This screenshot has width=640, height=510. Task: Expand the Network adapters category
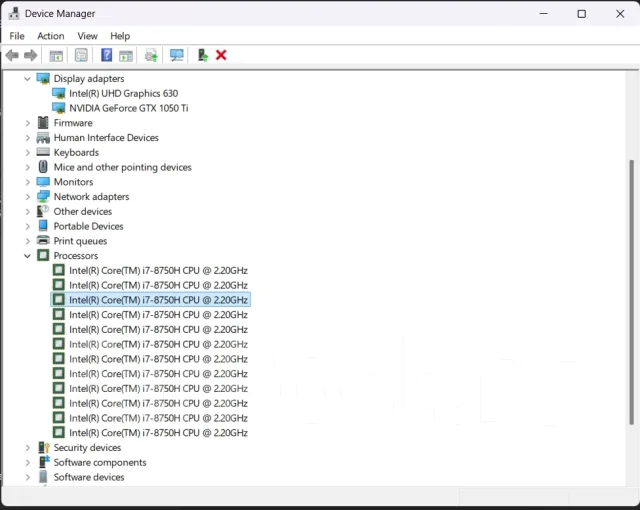click(x=27, y=197)
